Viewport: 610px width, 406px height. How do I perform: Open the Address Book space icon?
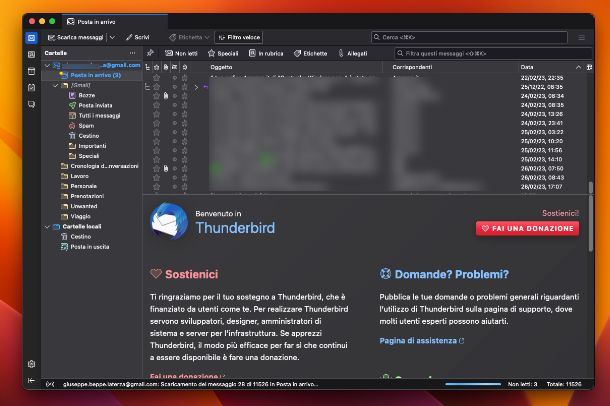click(32, 54)
